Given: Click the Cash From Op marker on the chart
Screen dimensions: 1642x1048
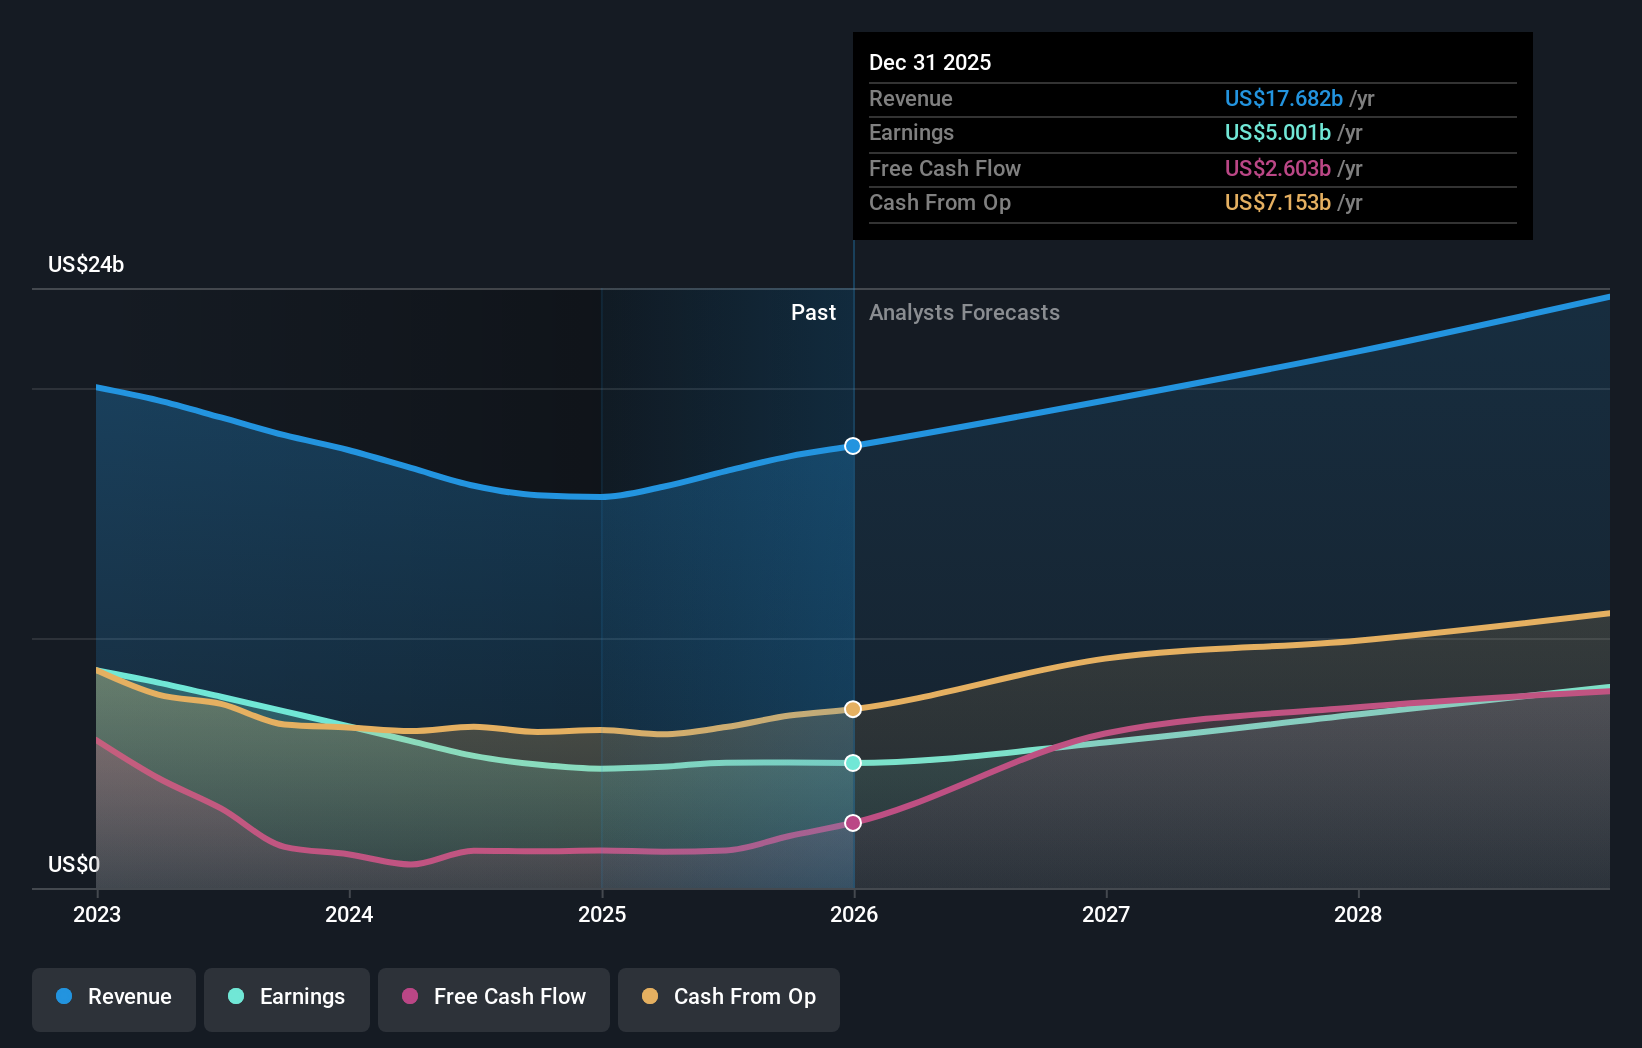Looking at the screenshot, I should (852, 709).
